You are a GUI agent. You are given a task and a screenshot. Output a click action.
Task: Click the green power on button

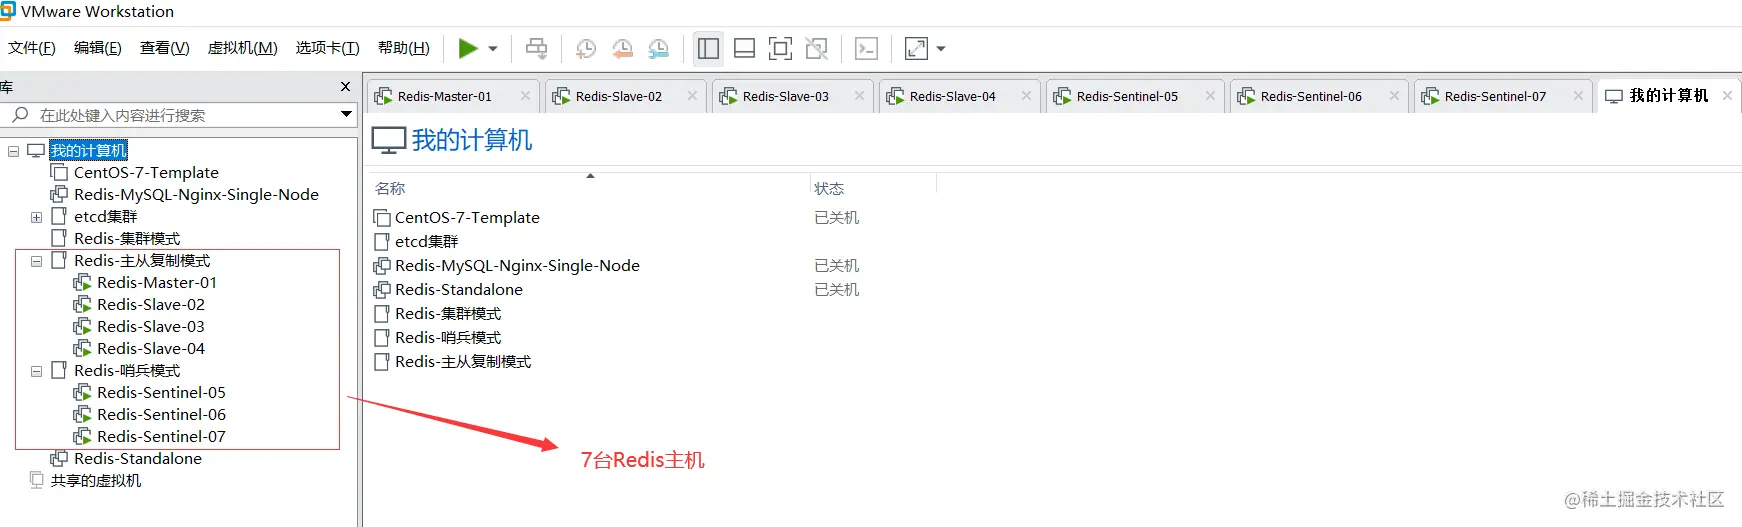(x=467, y=48)
